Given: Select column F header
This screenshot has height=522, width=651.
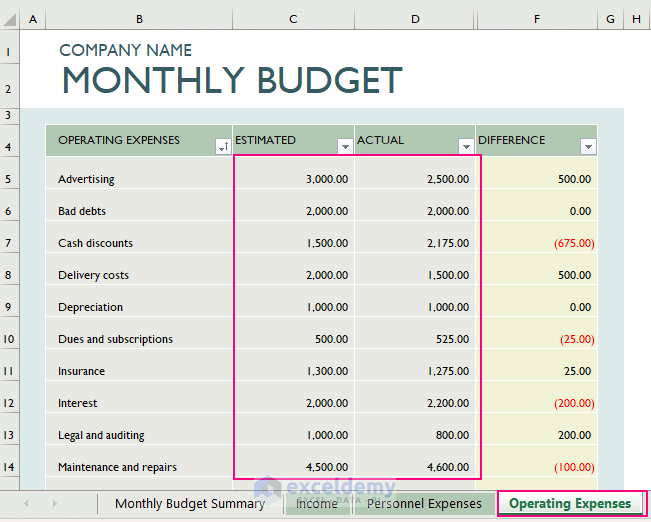Looking at the screenshot, I should pyautogui.click(x=537, y=19).
